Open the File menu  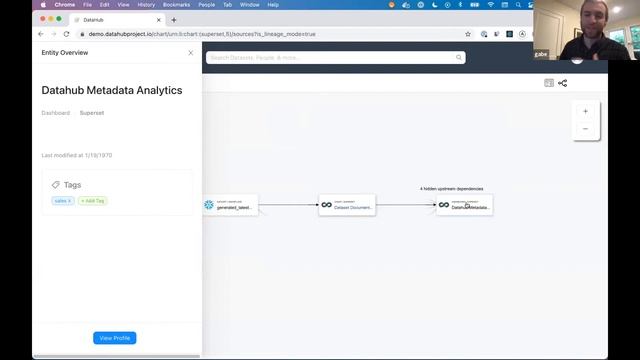click(87, 5)
